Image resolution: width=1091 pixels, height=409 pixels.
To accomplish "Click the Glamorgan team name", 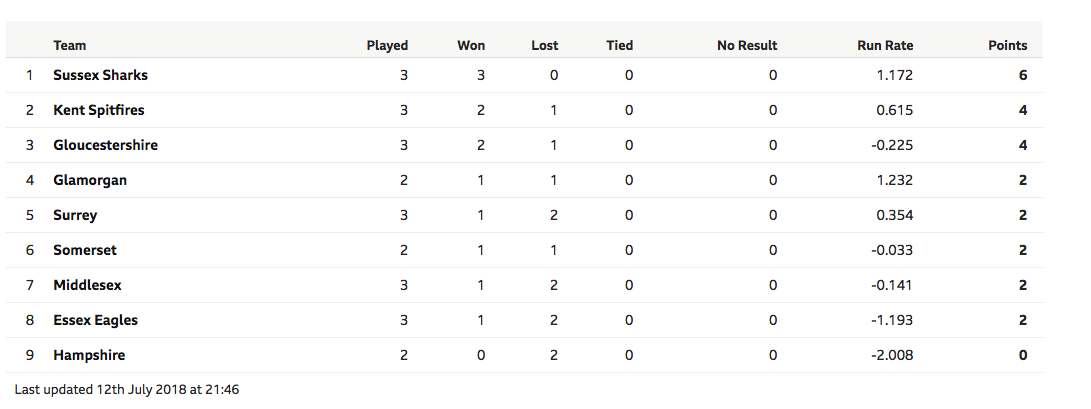I will (x=90, y=180).
